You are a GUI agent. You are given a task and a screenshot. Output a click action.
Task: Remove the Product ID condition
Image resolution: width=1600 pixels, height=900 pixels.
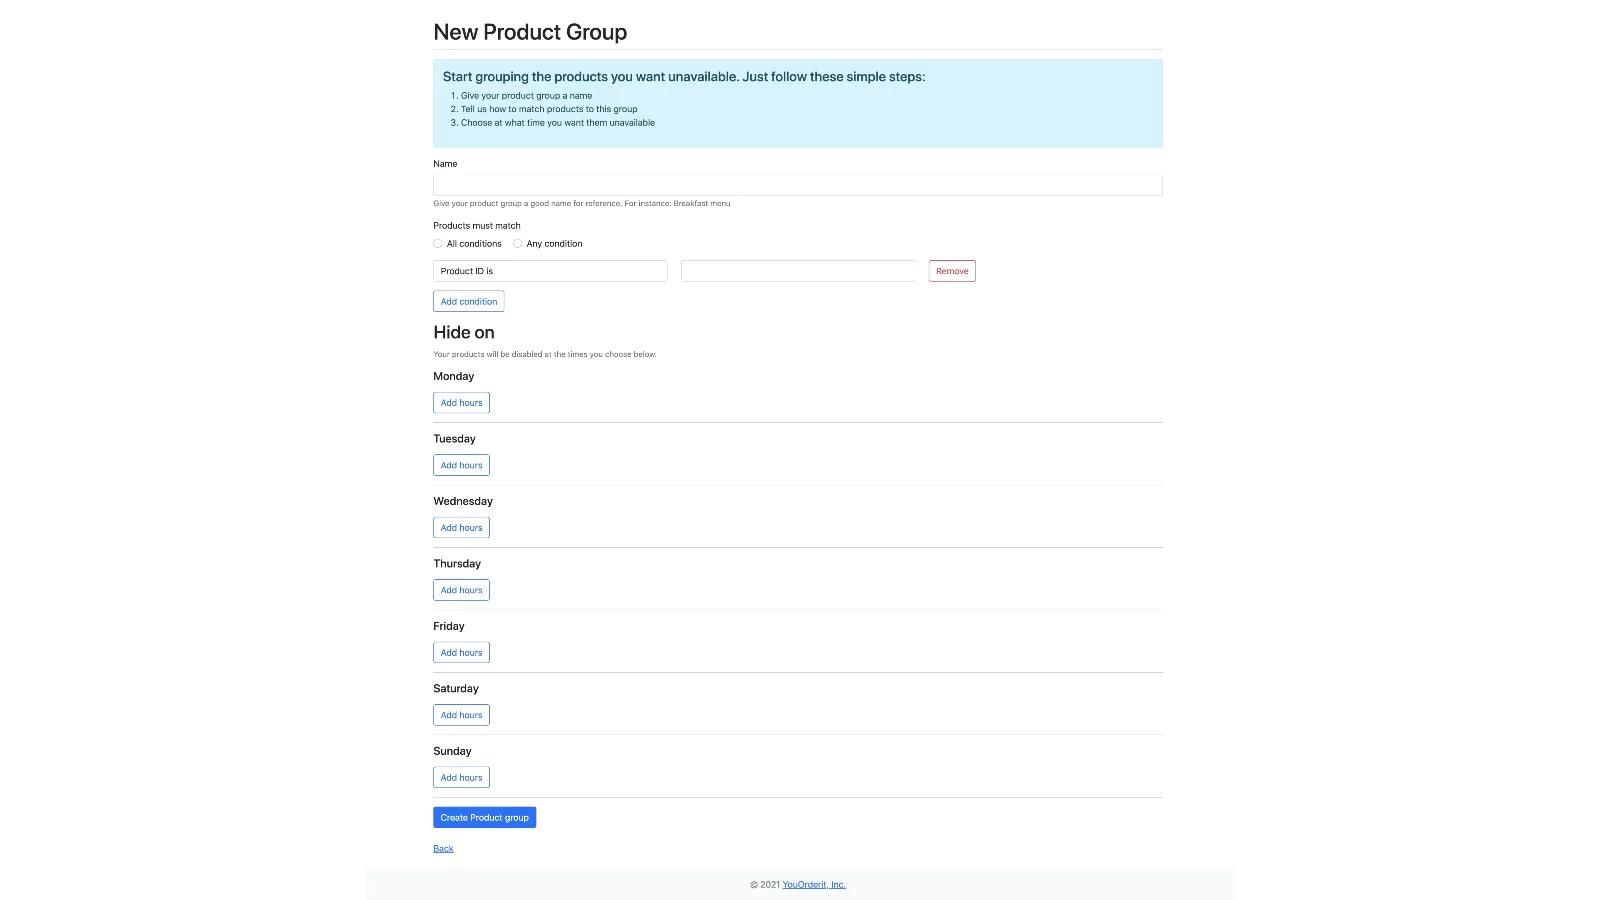[x=952, y=271]
